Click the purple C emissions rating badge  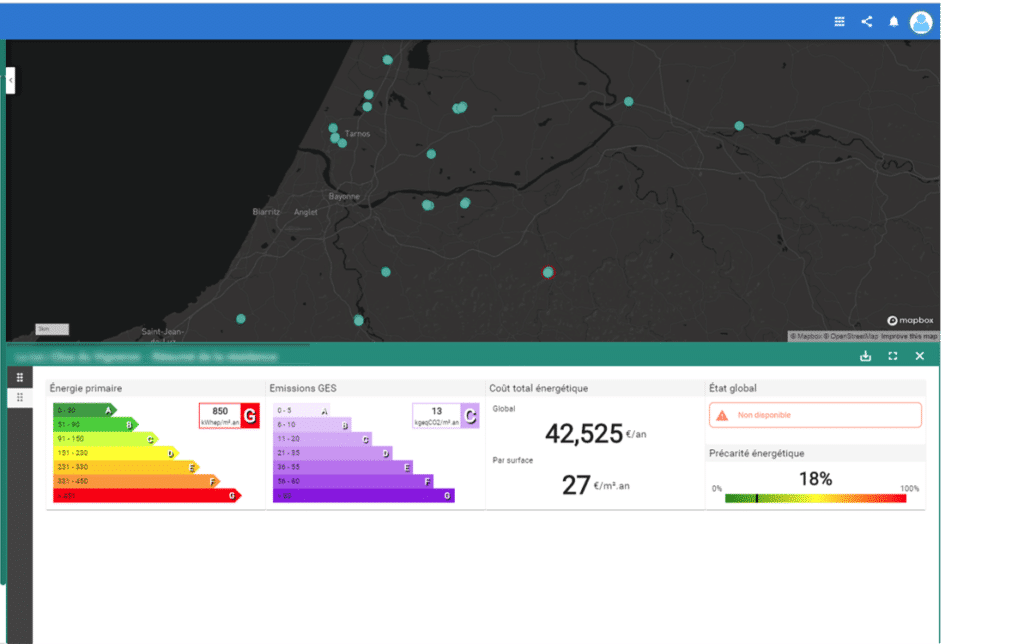click(469, 415)
